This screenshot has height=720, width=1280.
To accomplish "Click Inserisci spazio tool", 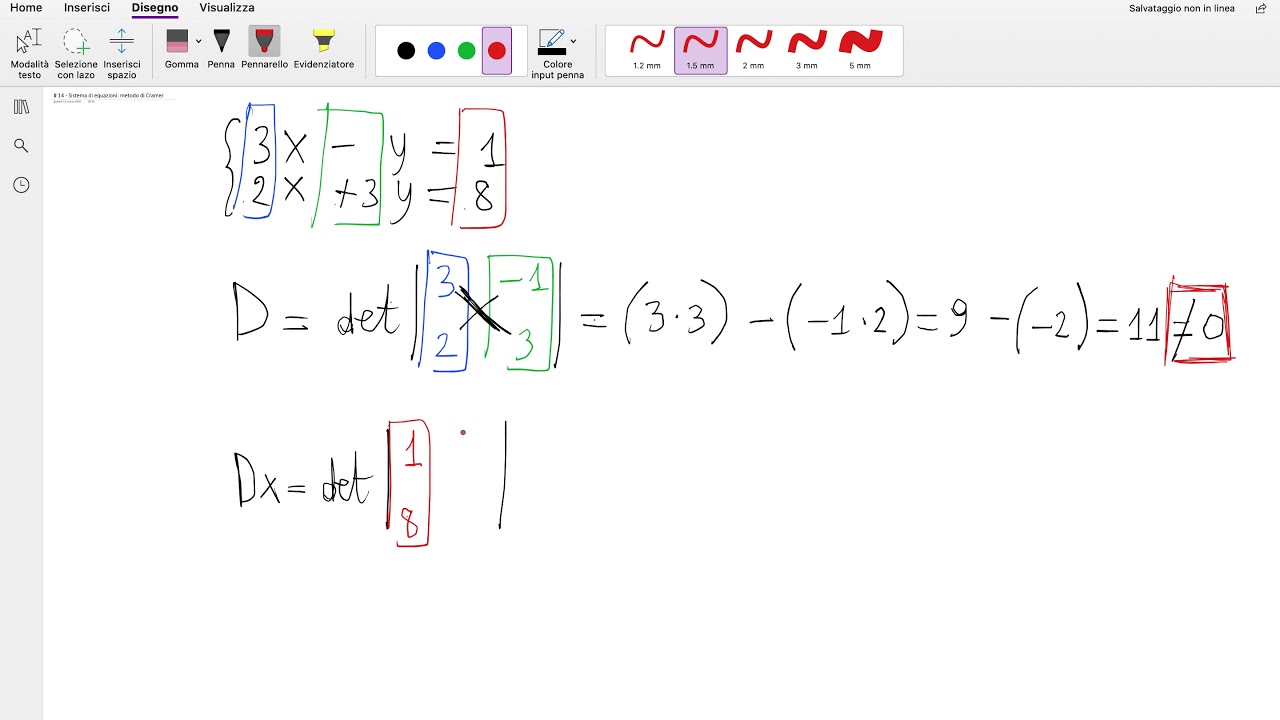I will point(121,53).
